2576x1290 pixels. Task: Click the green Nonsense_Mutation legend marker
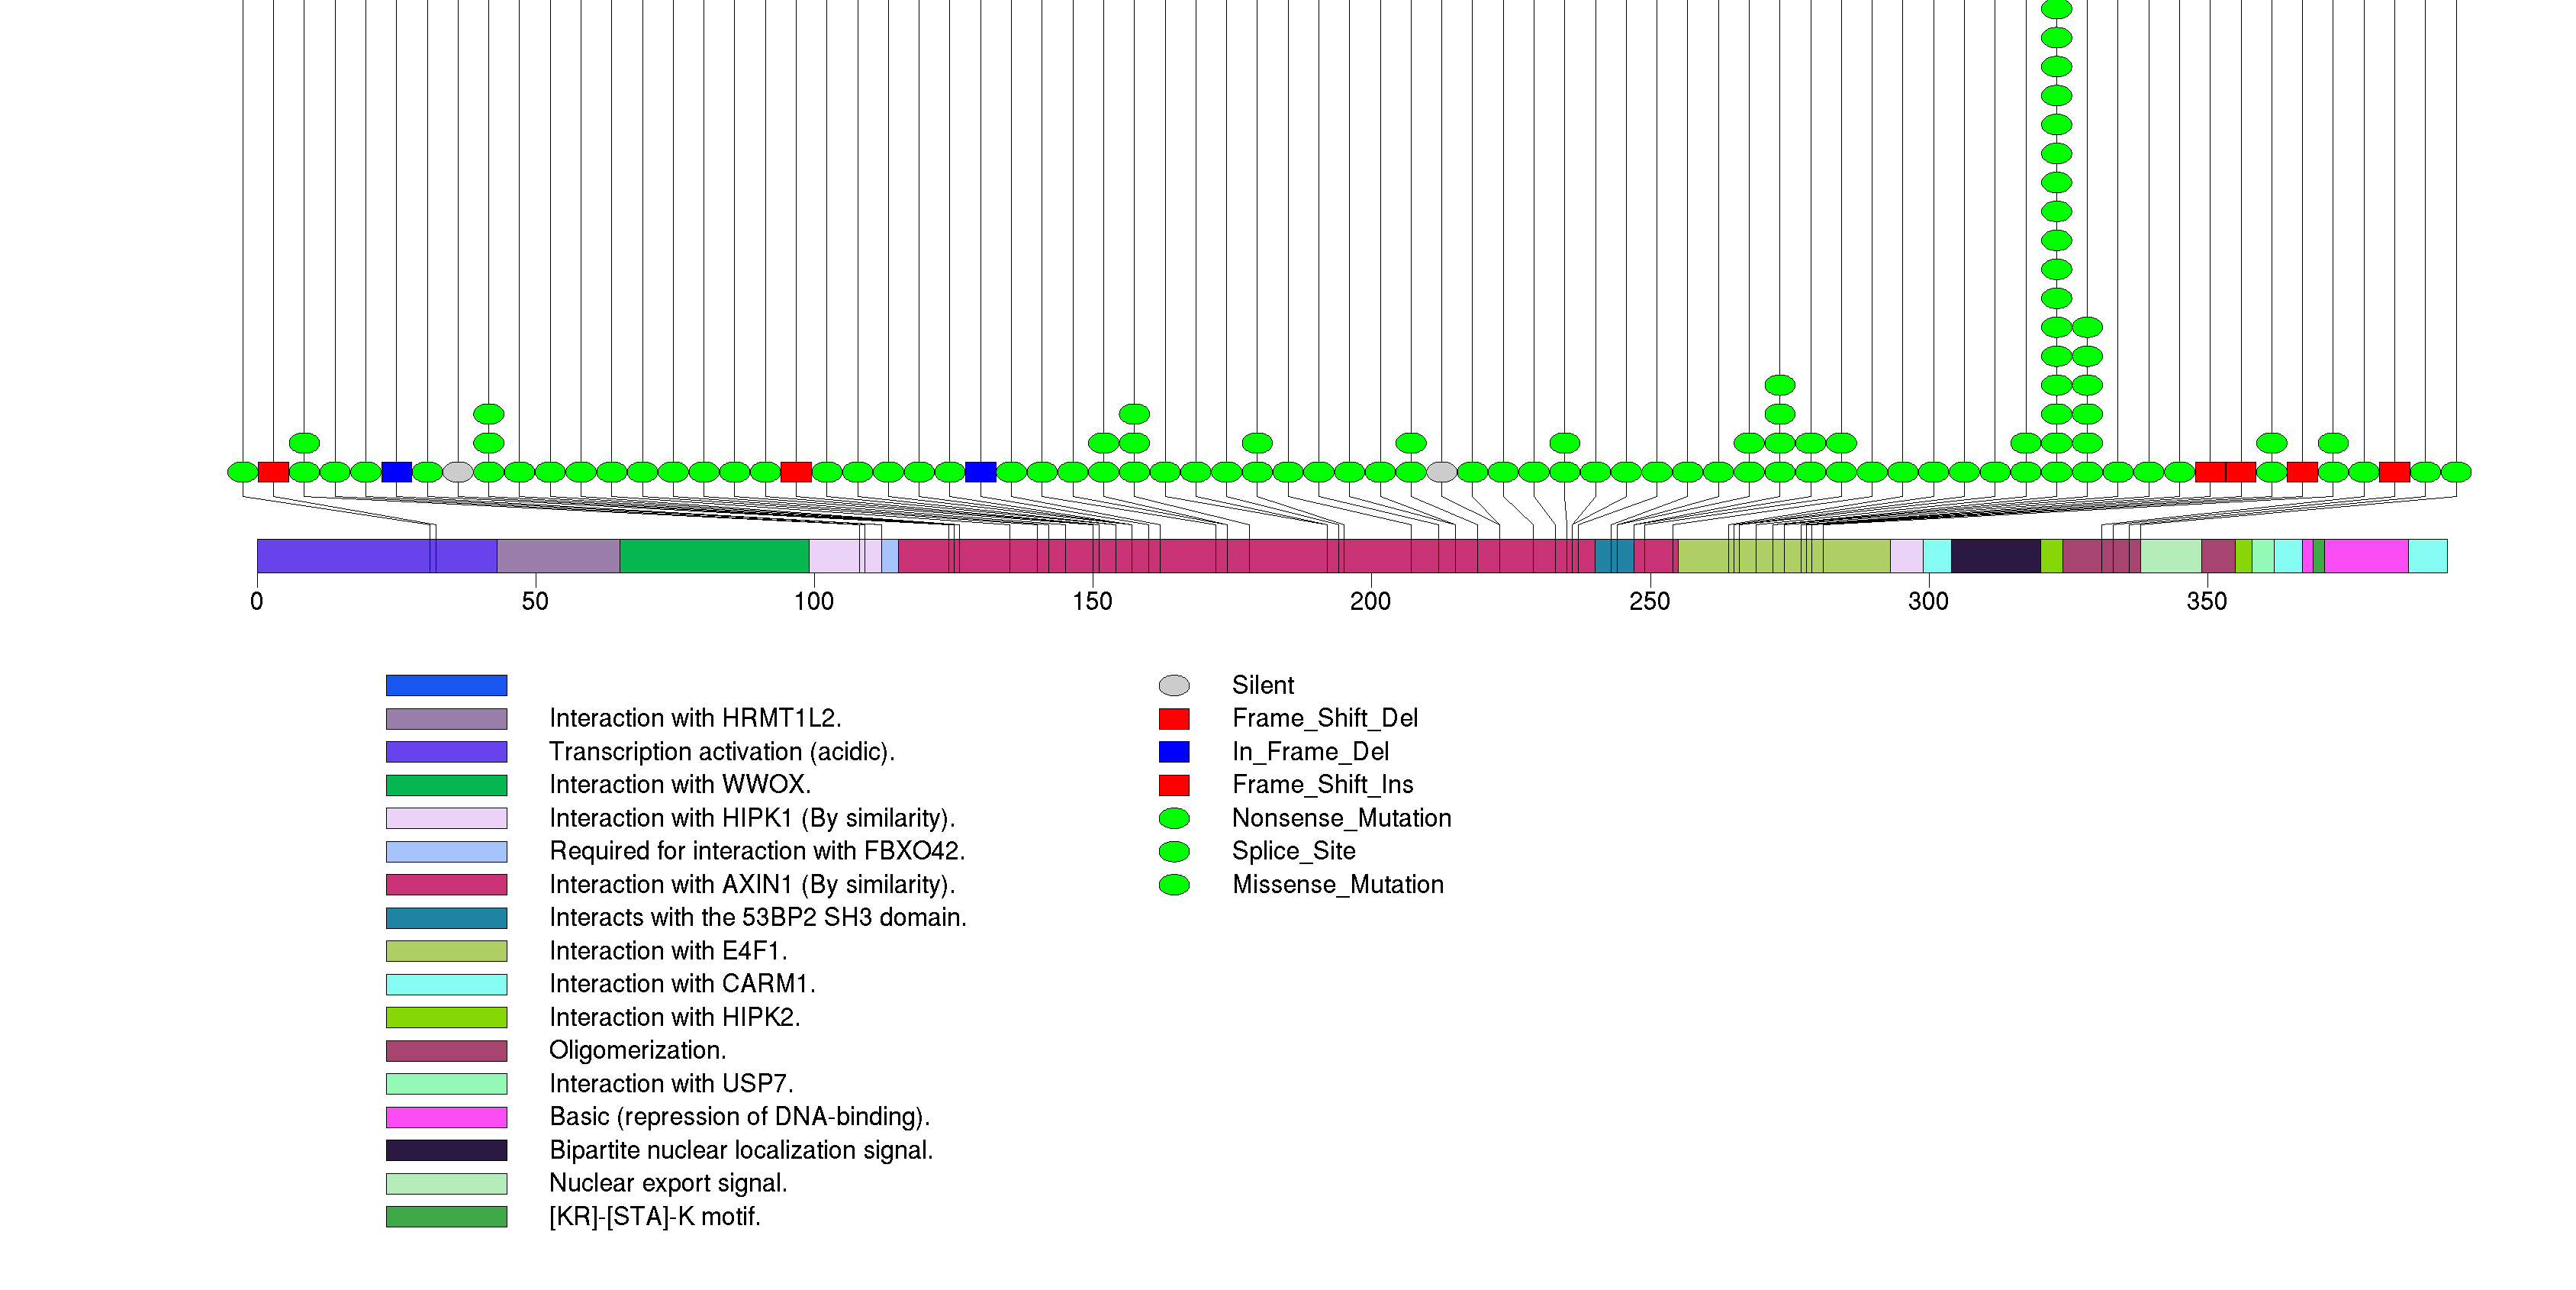1173,818
